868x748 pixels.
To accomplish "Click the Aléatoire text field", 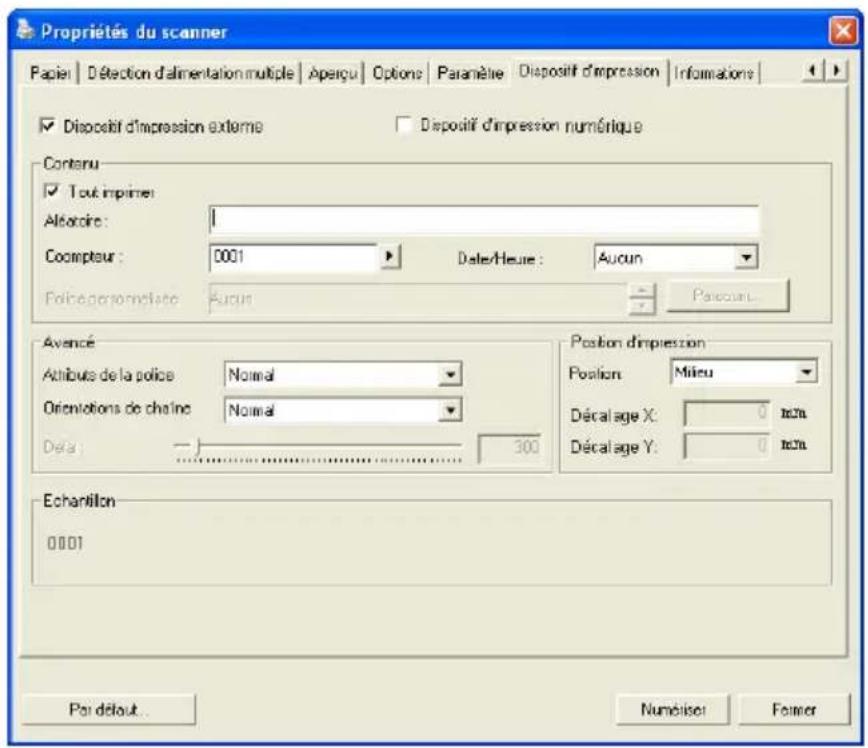I will click(484, 220).
